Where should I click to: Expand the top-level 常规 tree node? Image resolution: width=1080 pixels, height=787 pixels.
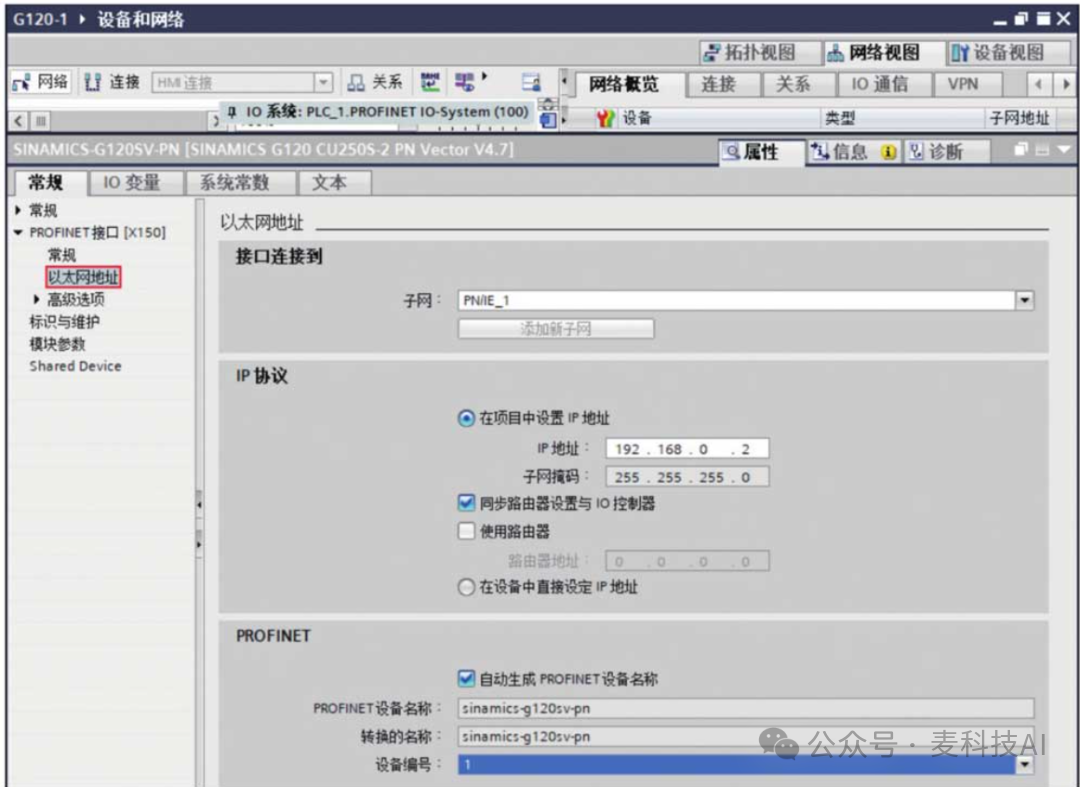coord(18,210)
